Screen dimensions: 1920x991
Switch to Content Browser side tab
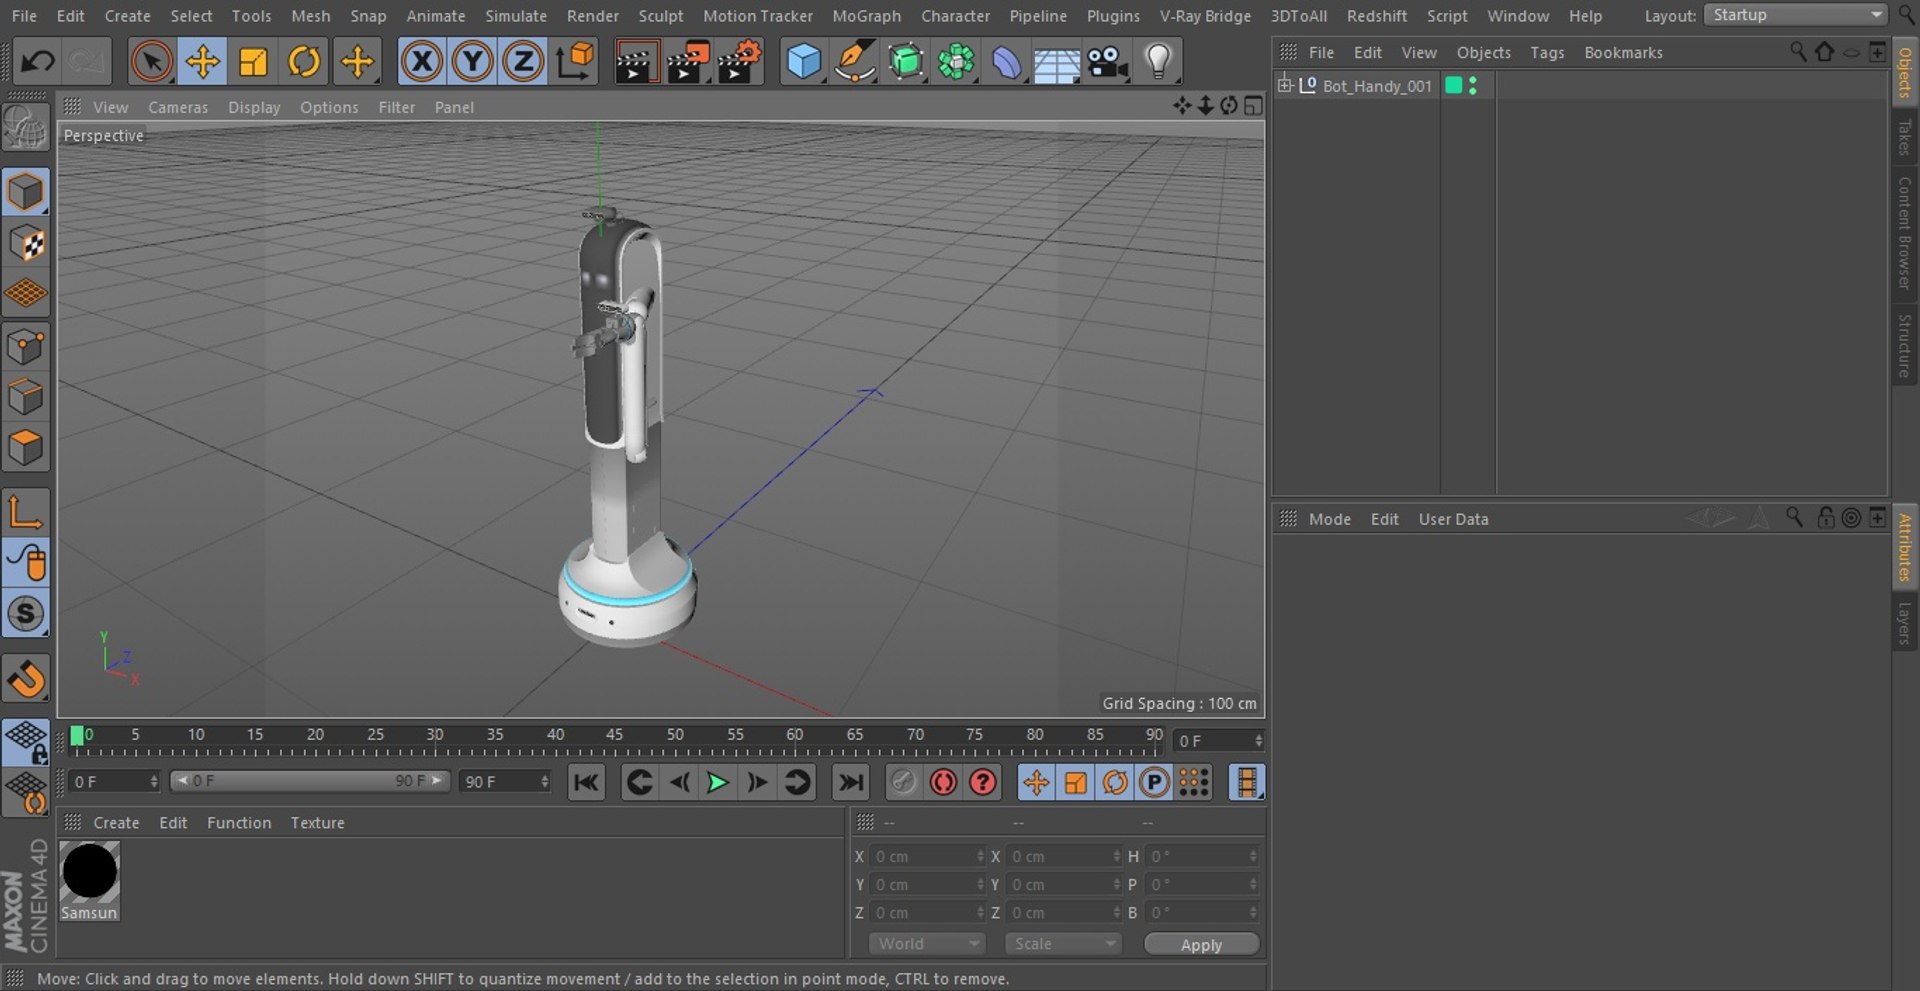click(1905, 234)
